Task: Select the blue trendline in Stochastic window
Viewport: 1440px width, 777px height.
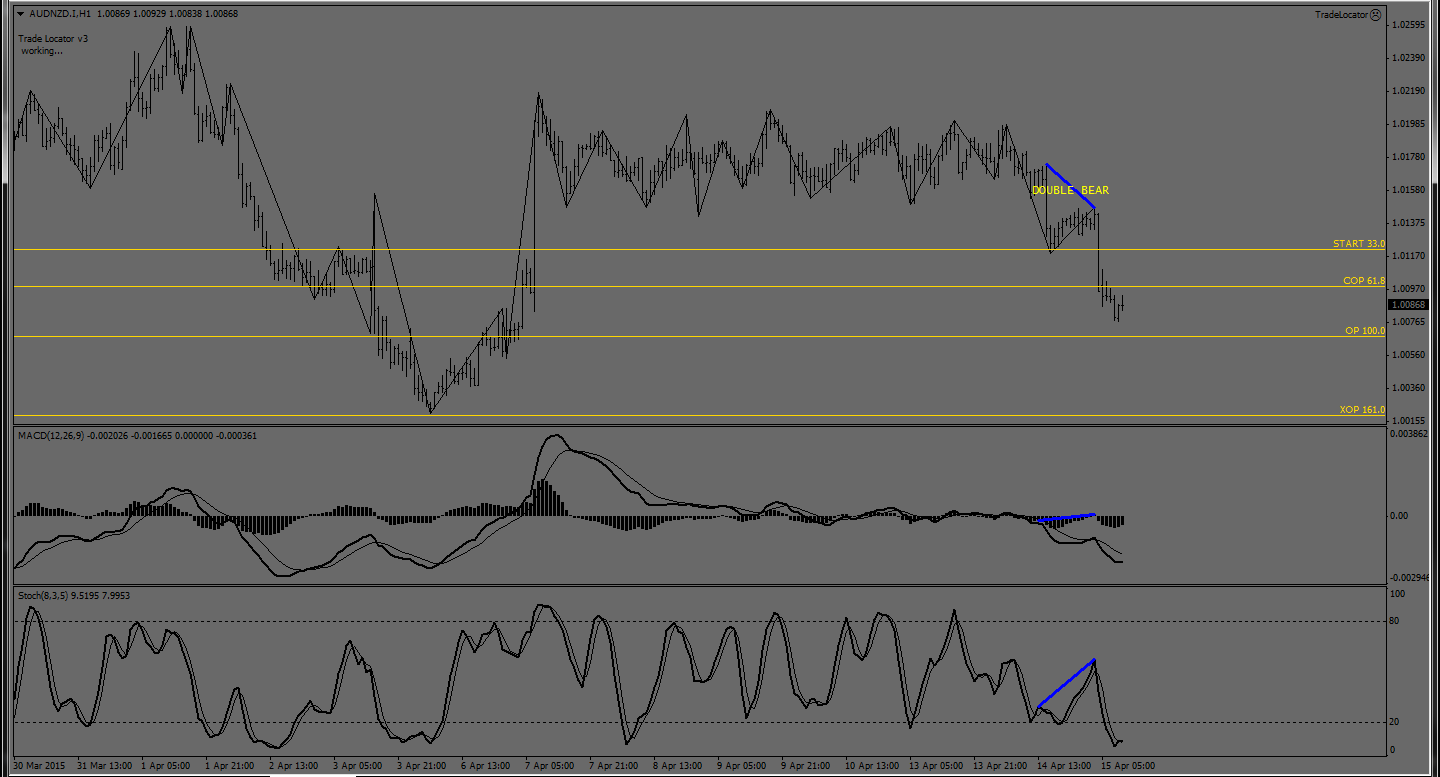Action: (x=1067, y=683)
